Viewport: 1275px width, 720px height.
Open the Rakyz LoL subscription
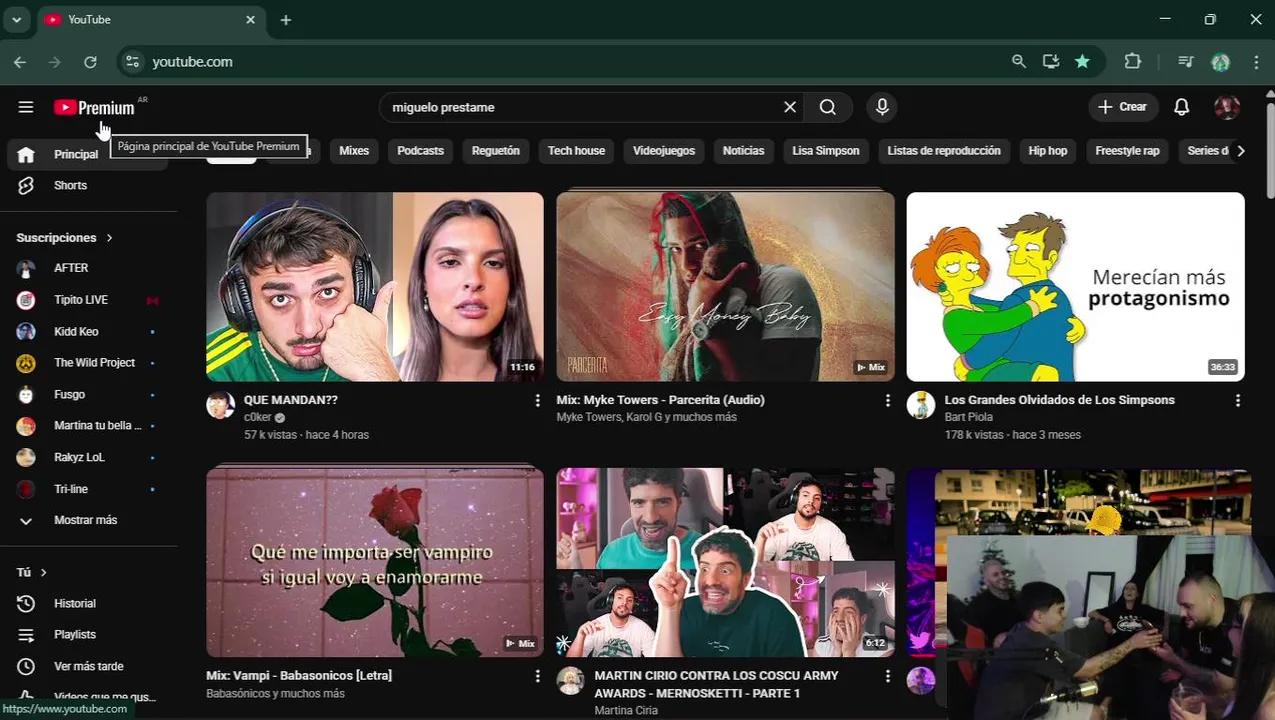pyautogui.click(x=88, y=457)
